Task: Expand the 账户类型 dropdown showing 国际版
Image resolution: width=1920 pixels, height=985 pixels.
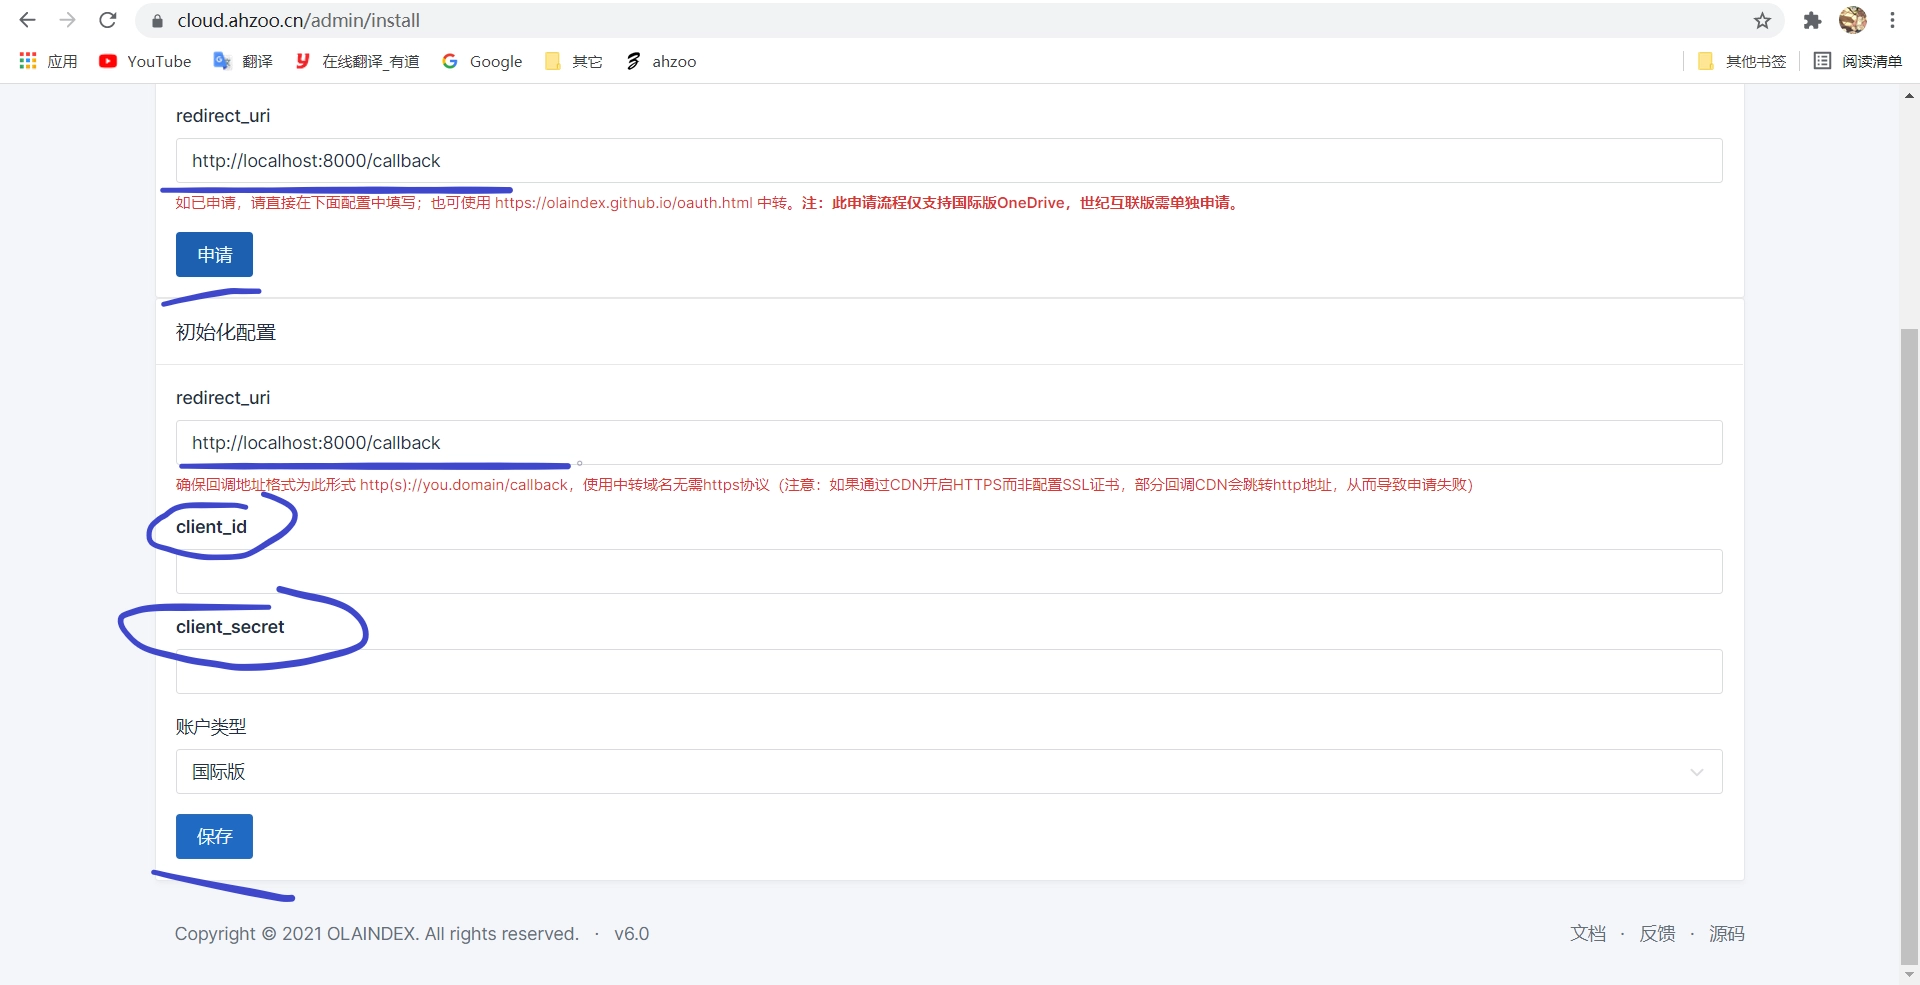Action: pyautogui.click(x=948, y=771)
